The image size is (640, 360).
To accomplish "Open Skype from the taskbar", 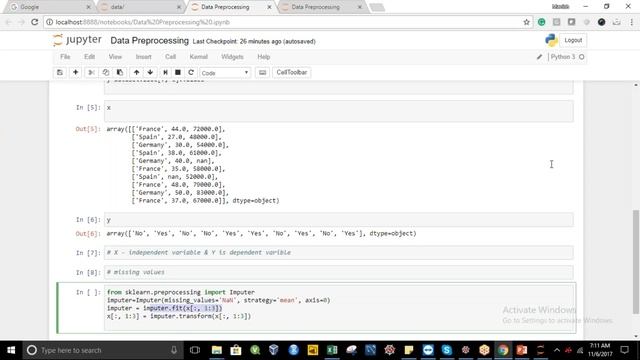I will point(447,350).
